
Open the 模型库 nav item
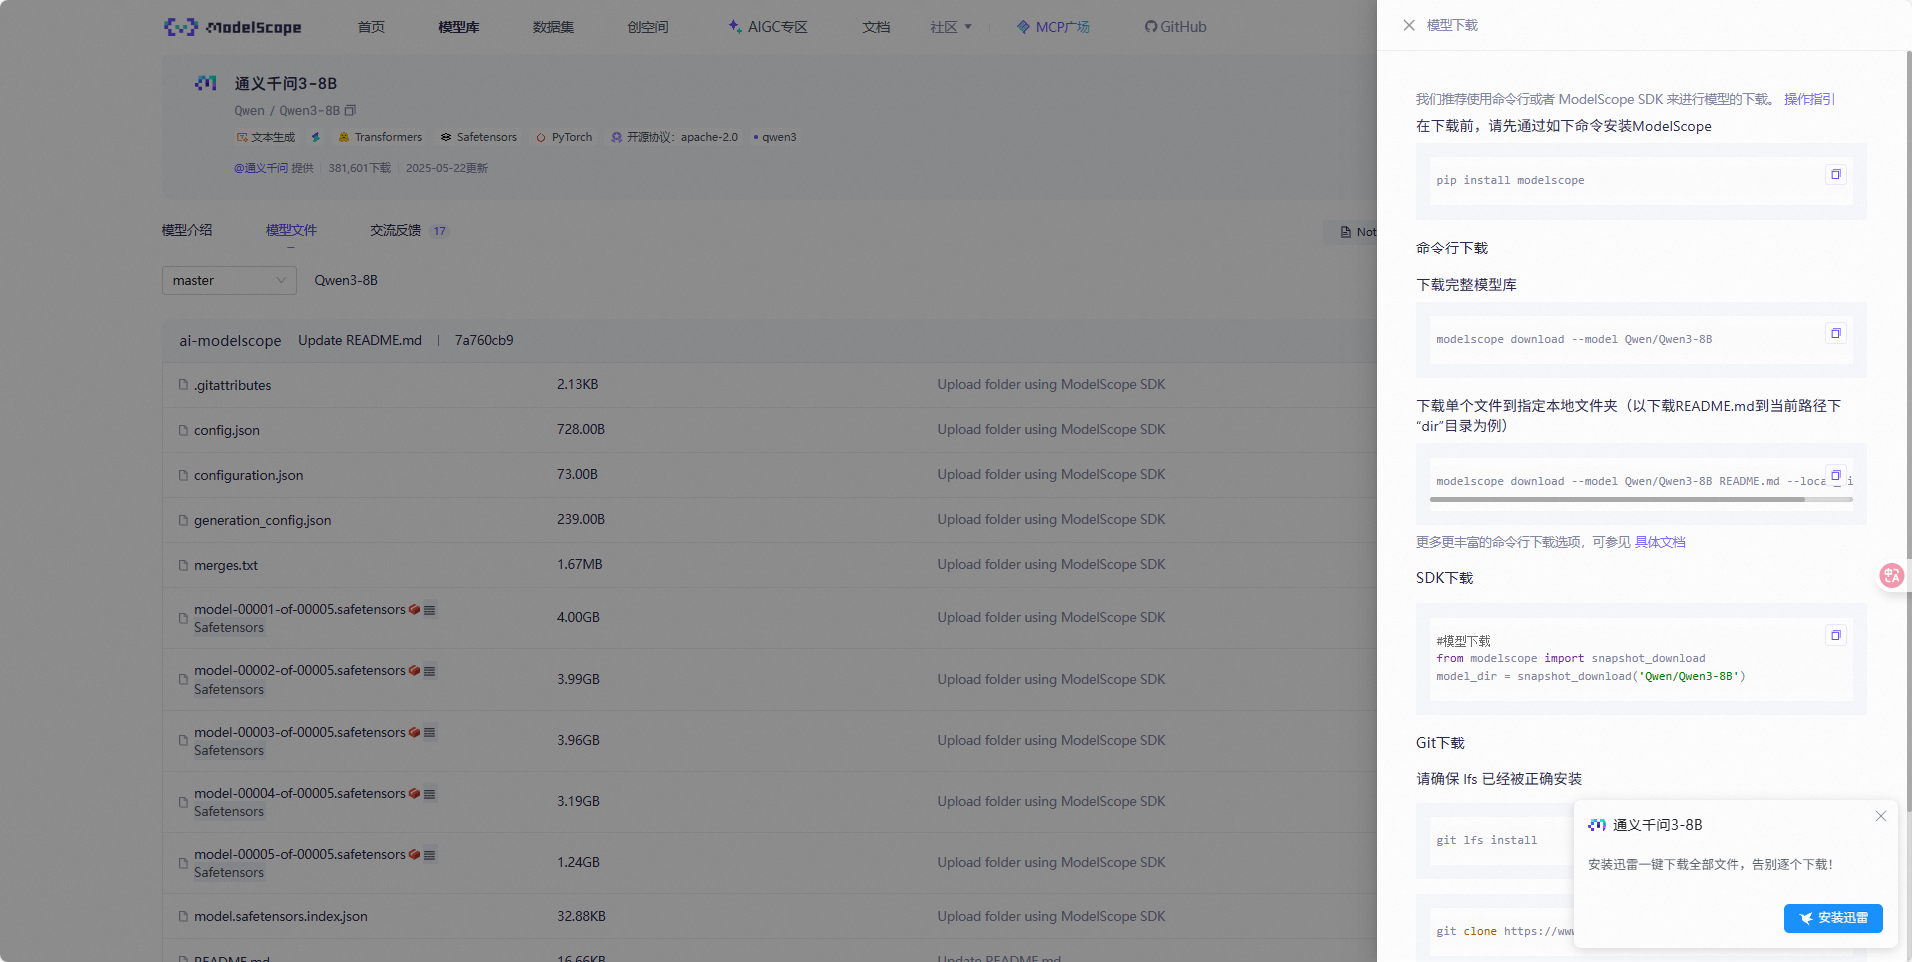coord(459,27)
